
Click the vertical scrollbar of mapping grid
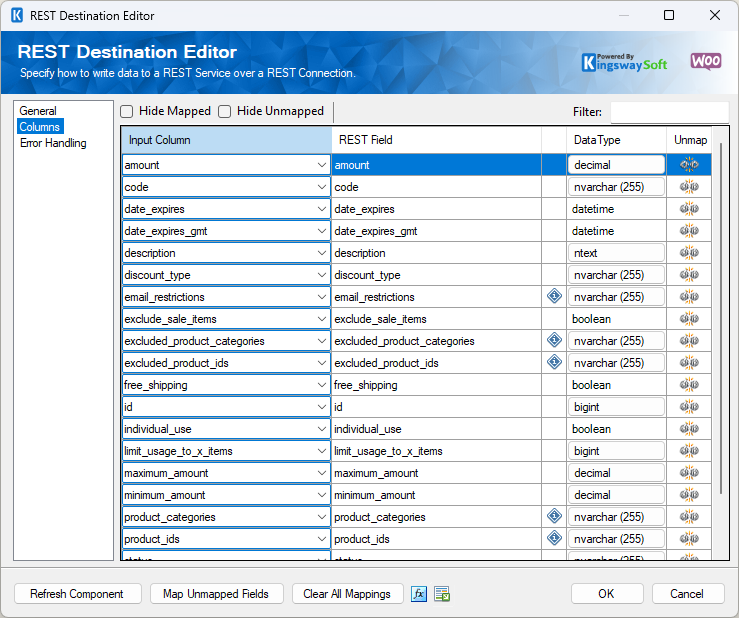(x=721, y=318)
